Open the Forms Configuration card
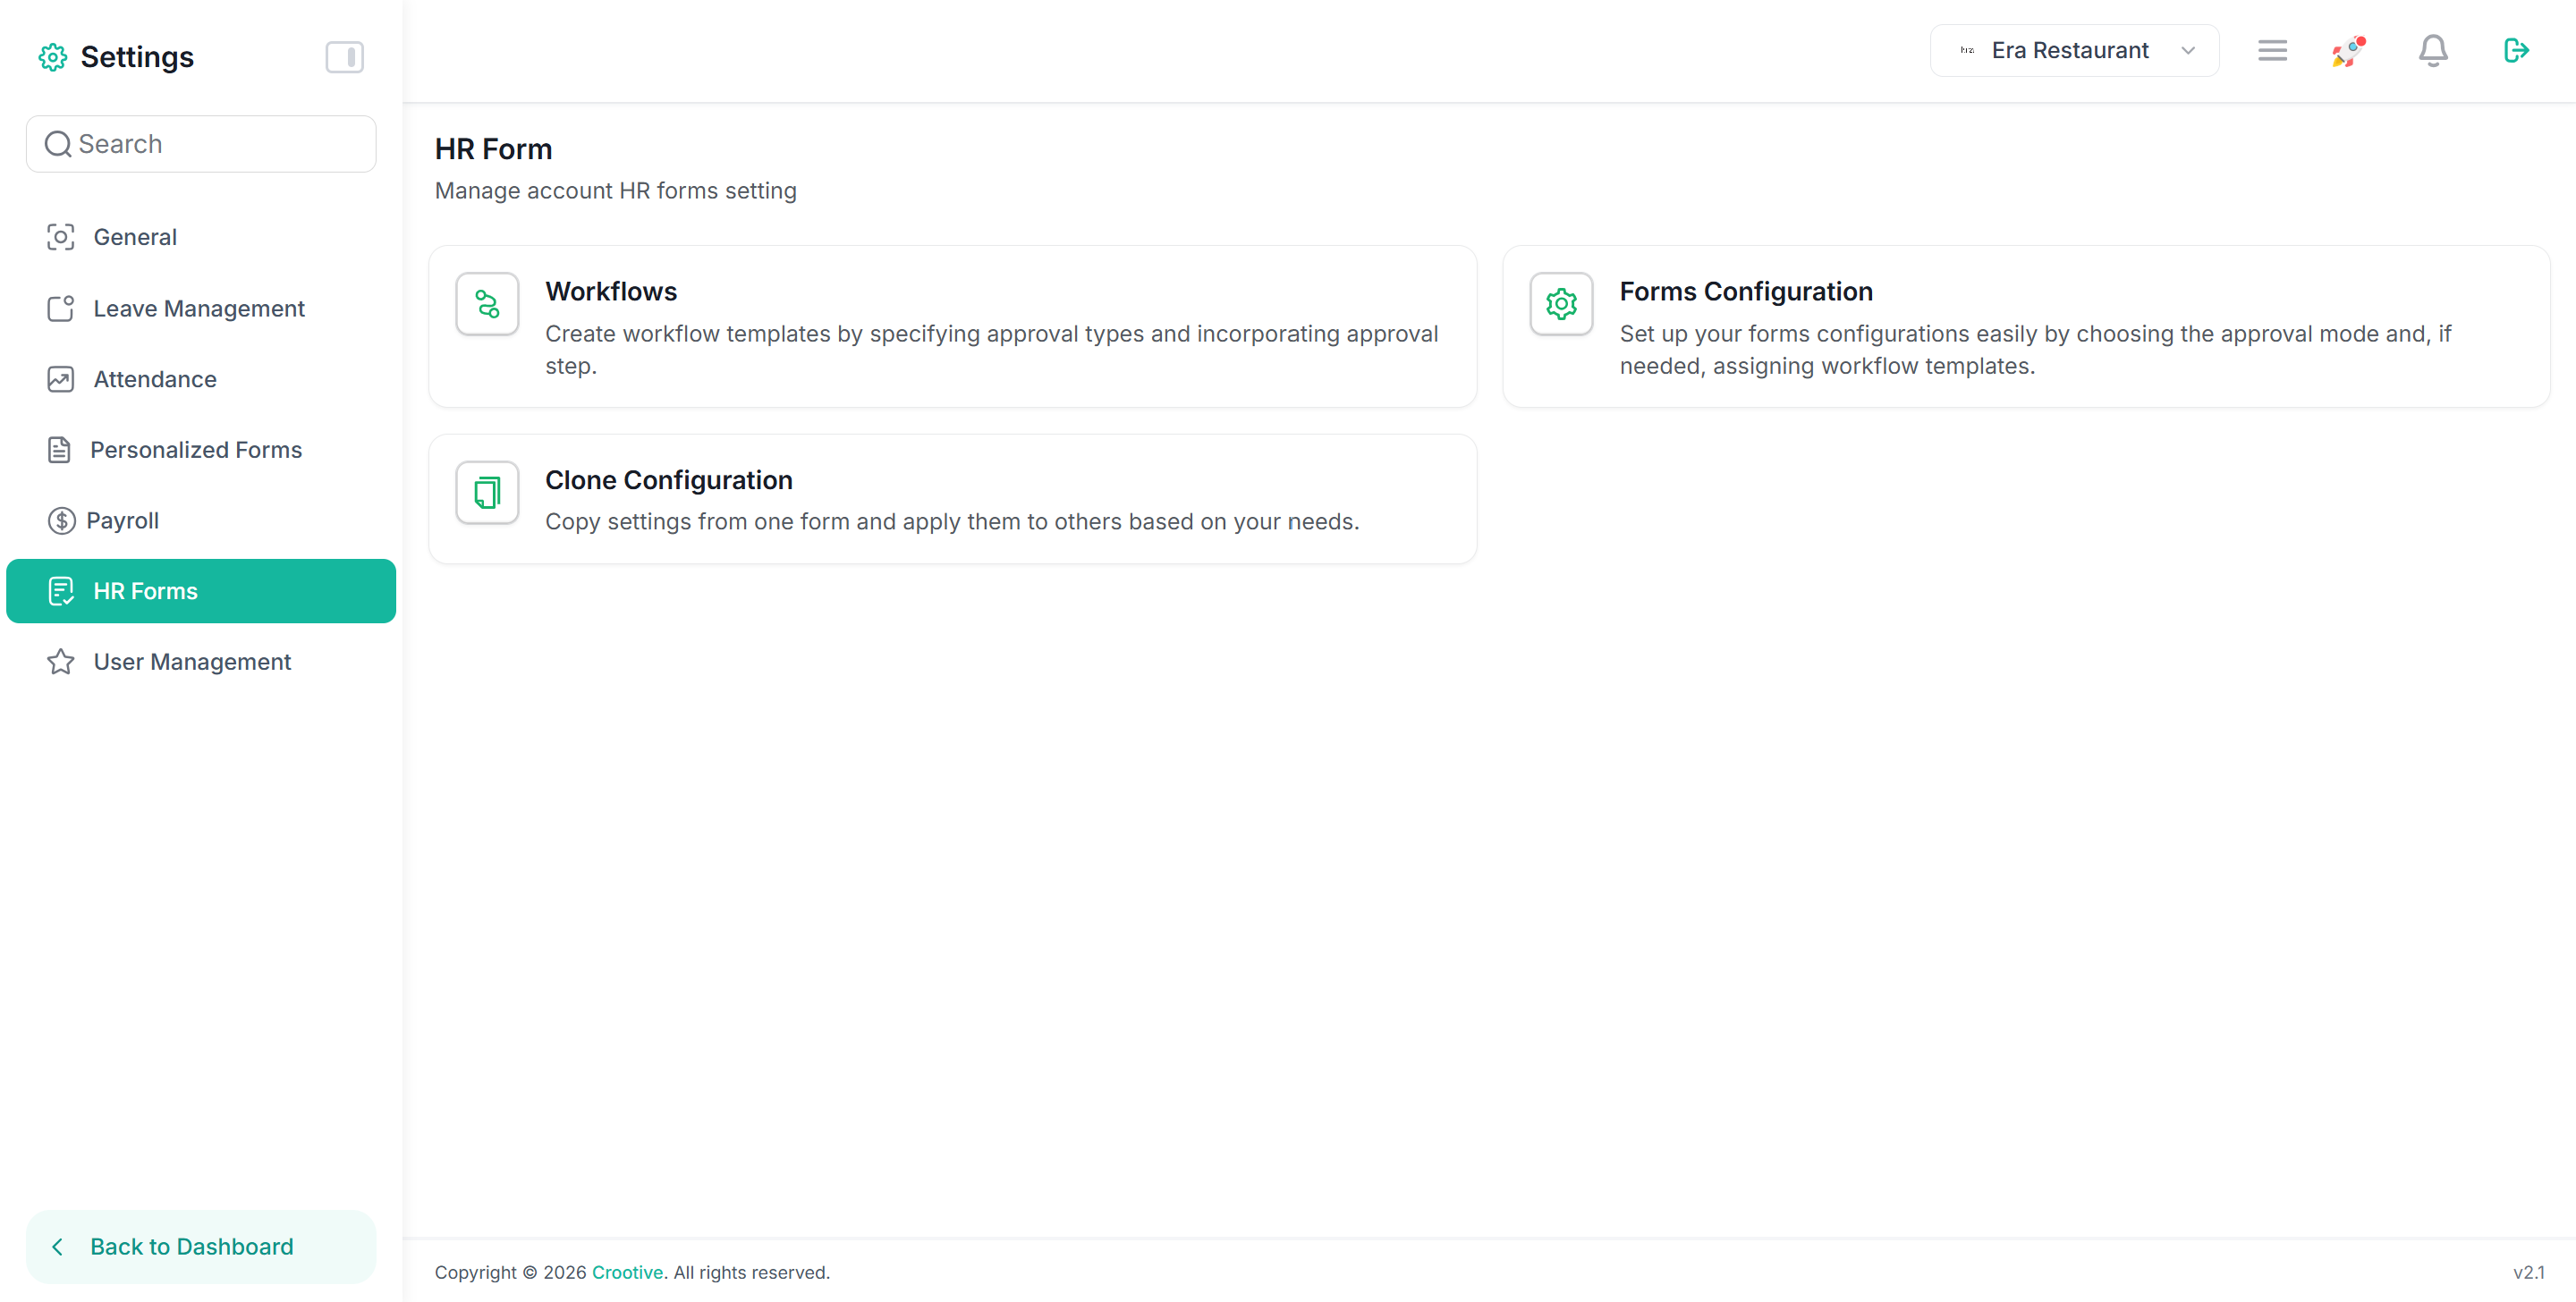This screenshot has height=1302, width=2576. tap(2026, 326)
